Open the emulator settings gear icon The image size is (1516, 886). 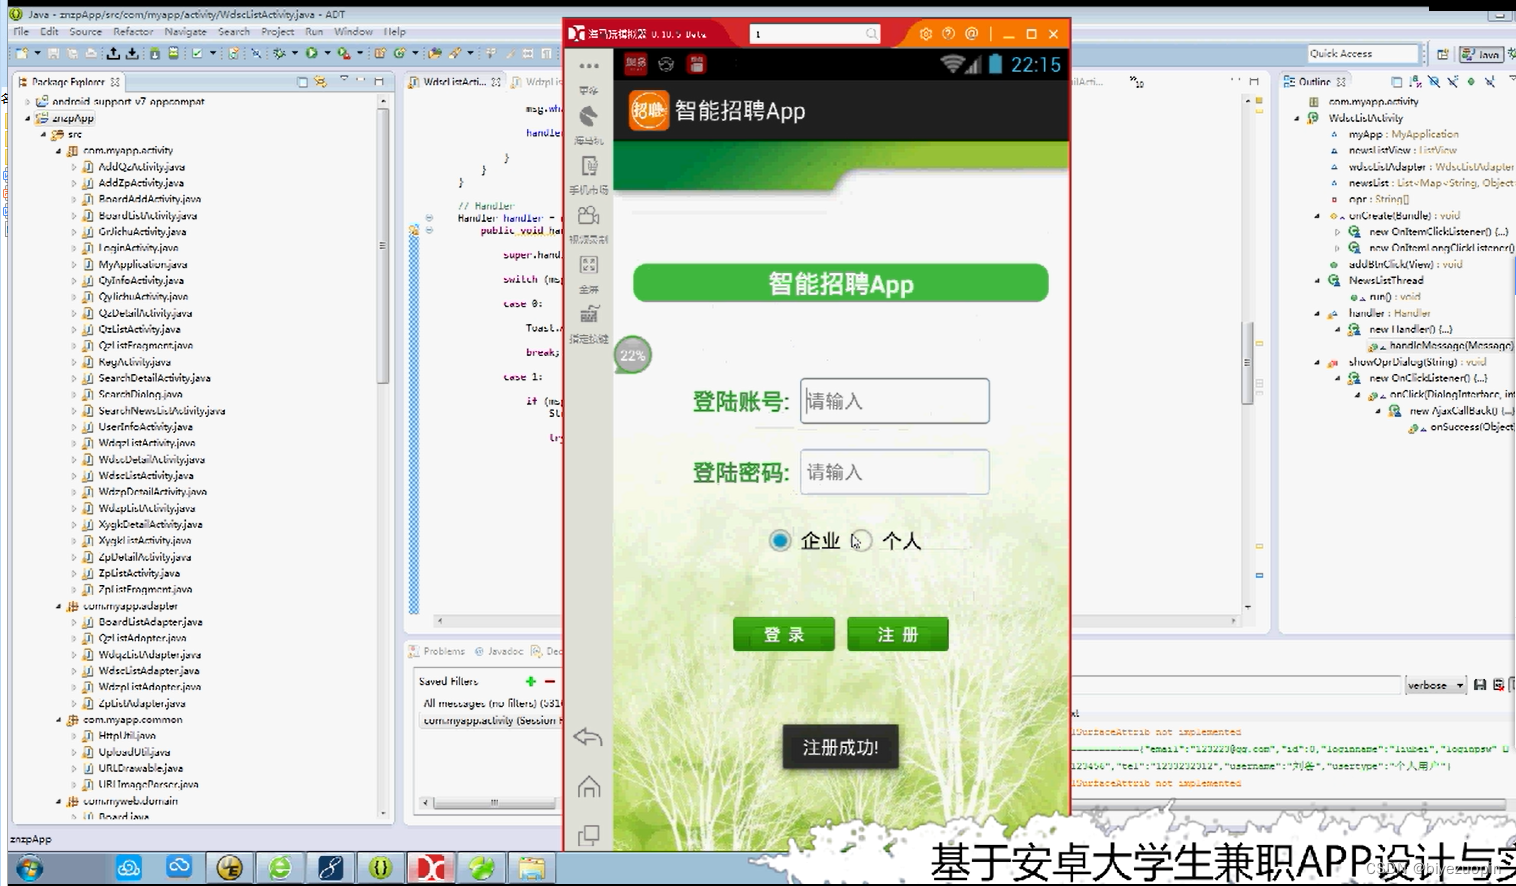click(925, 33)
